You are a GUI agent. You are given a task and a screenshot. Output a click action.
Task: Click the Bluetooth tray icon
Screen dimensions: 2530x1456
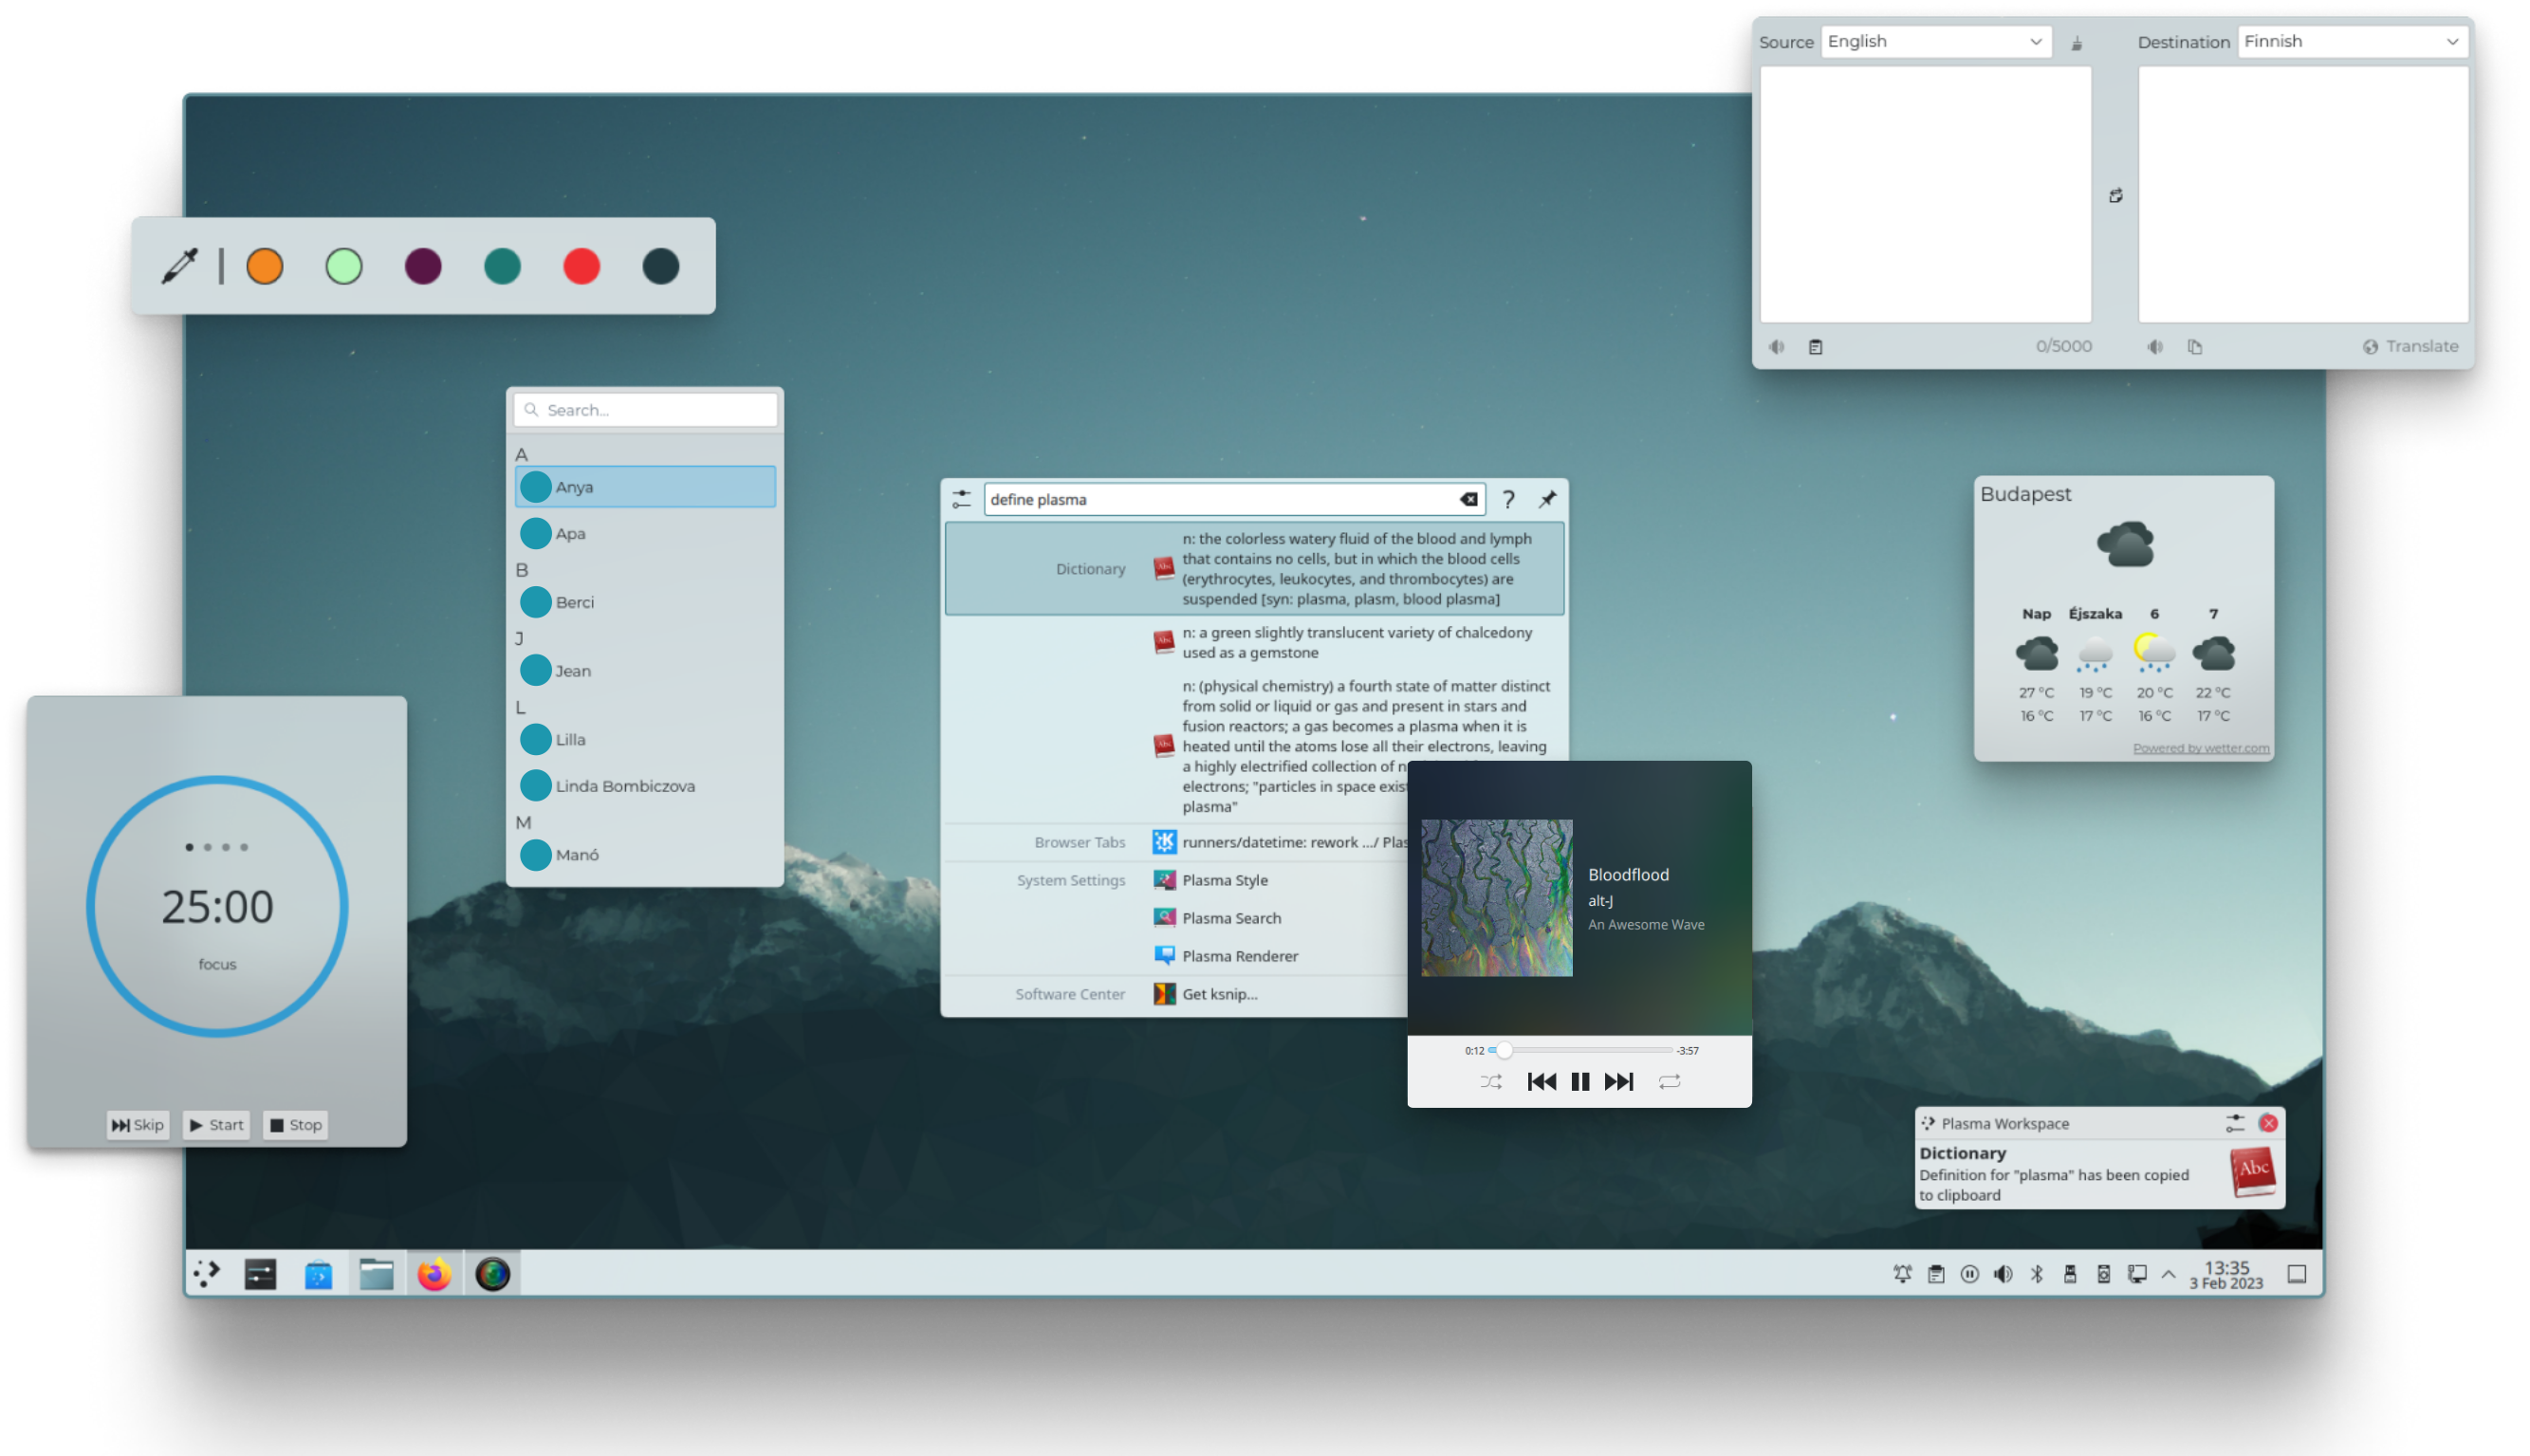click(x=2036, y=1274)
